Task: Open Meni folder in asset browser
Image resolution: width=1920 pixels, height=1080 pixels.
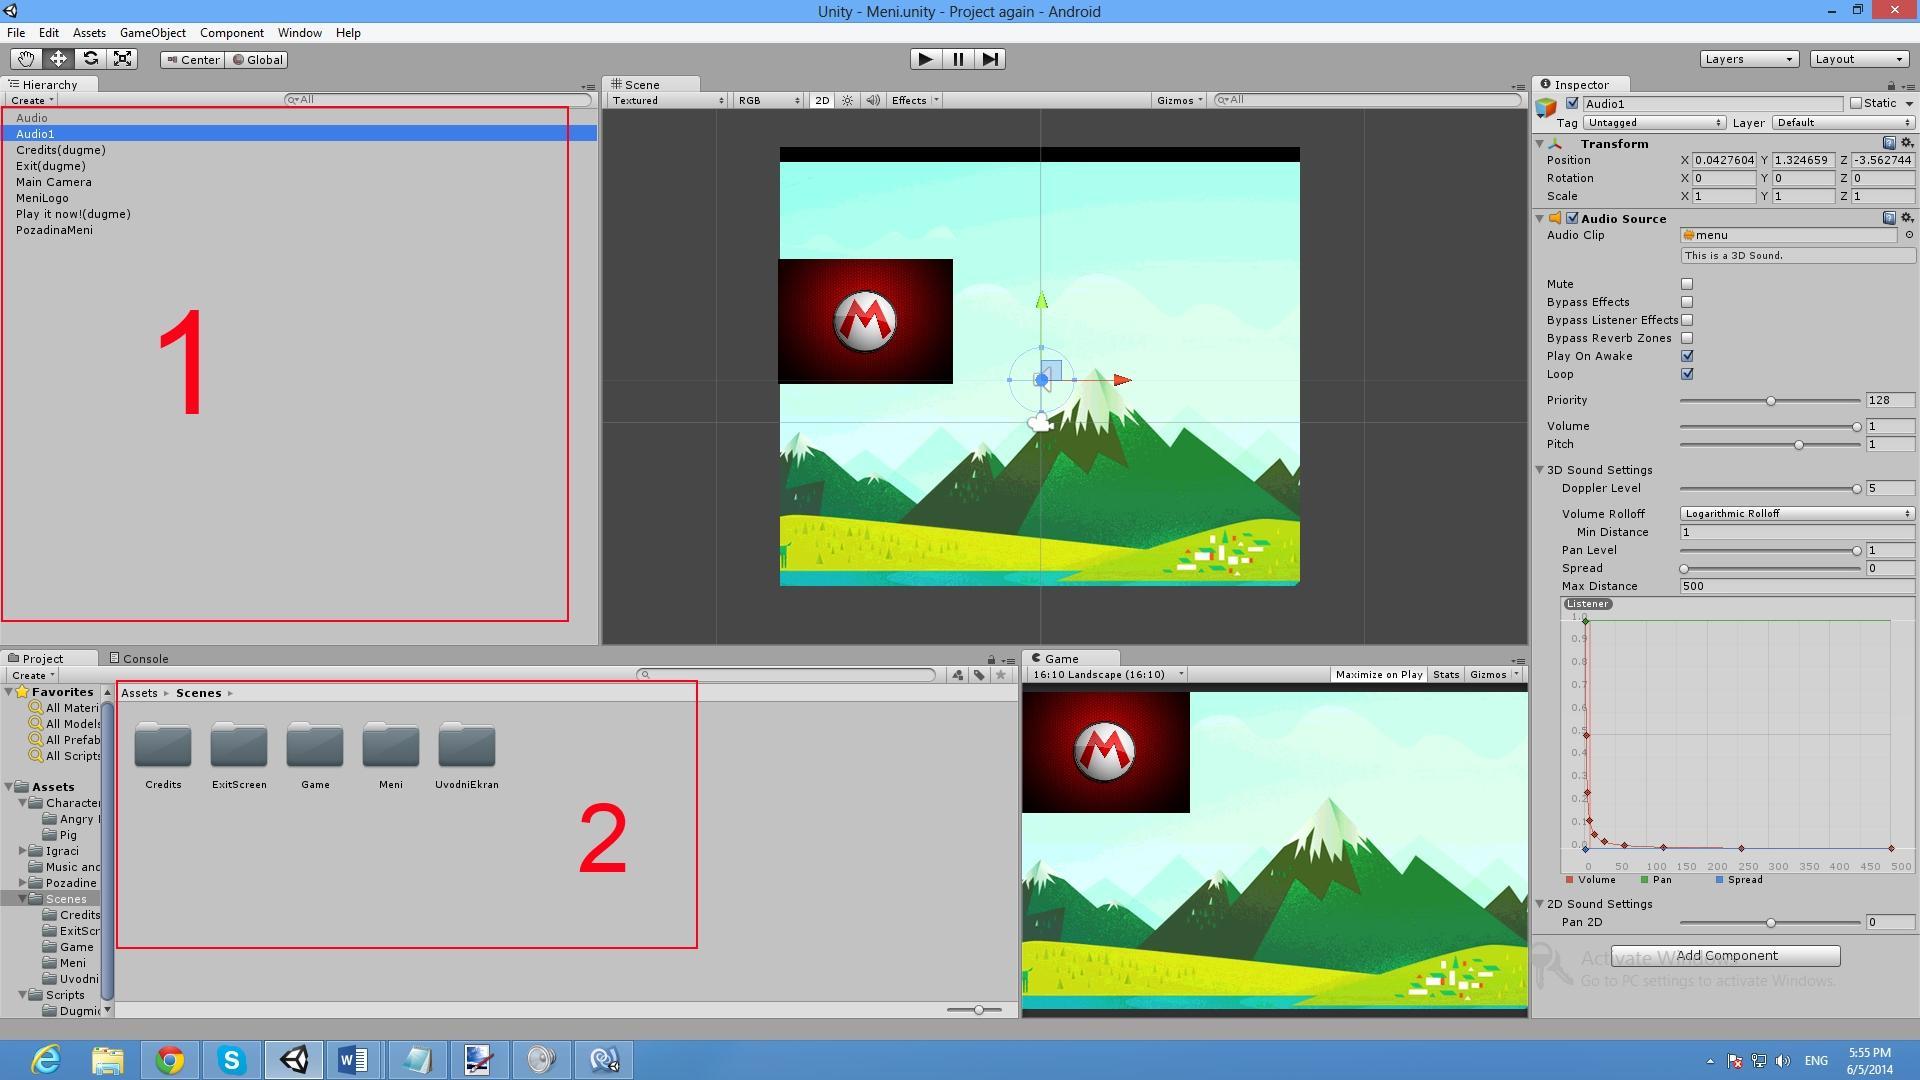Action: [391, 755]
